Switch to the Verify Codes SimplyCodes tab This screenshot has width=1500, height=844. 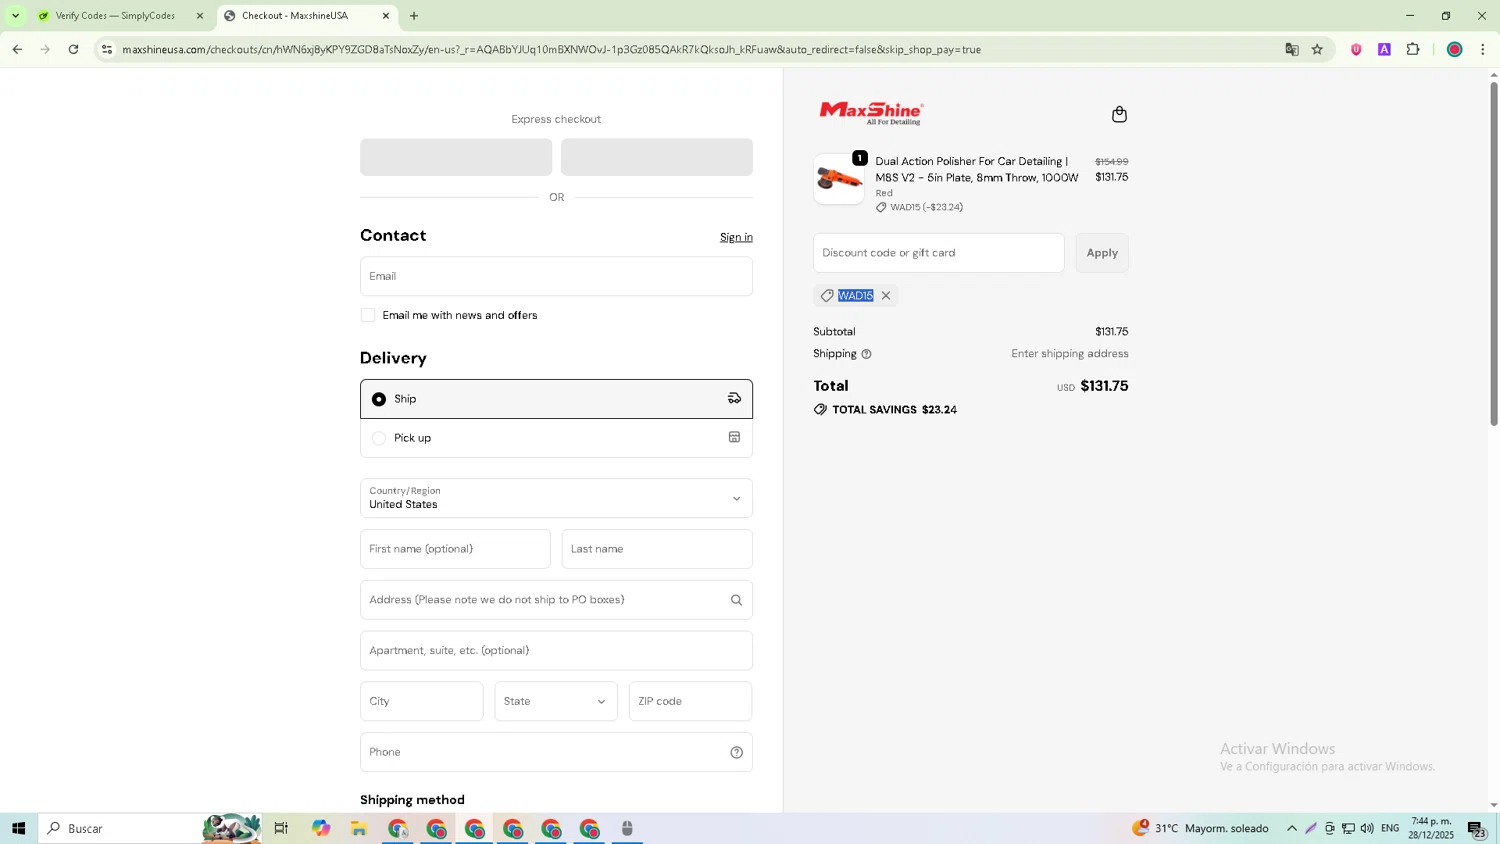[x=116, y=16]
